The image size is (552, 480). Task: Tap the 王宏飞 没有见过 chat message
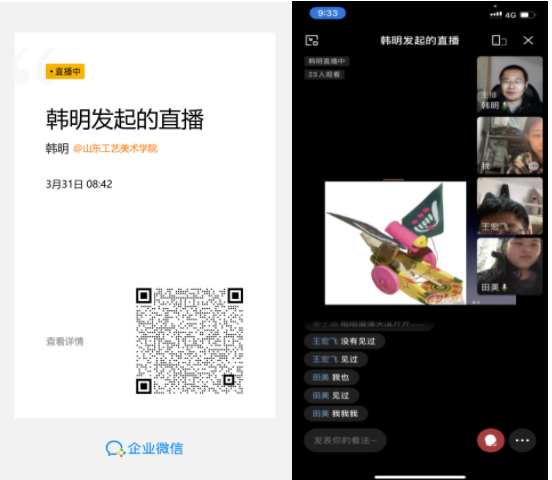click(344, 341)
